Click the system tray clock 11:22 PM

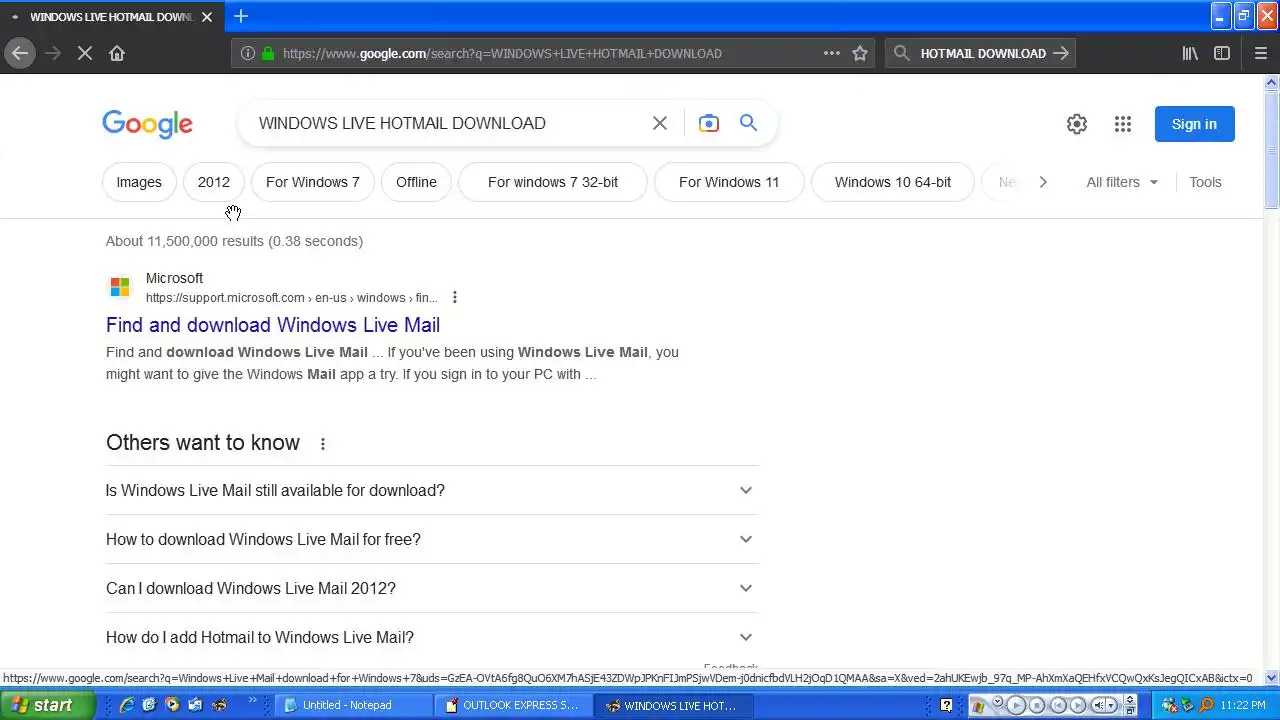tap(1242, 705)
